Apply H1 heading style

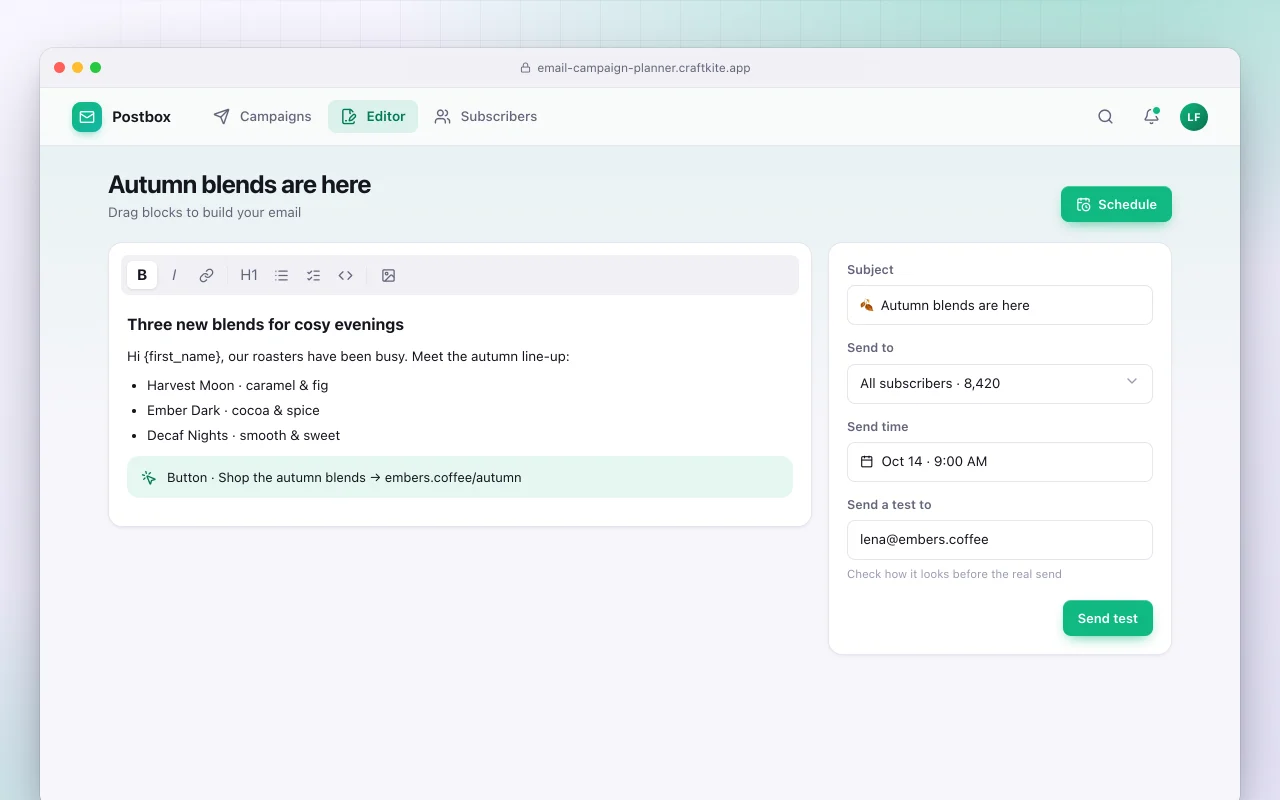click(249, 275)
